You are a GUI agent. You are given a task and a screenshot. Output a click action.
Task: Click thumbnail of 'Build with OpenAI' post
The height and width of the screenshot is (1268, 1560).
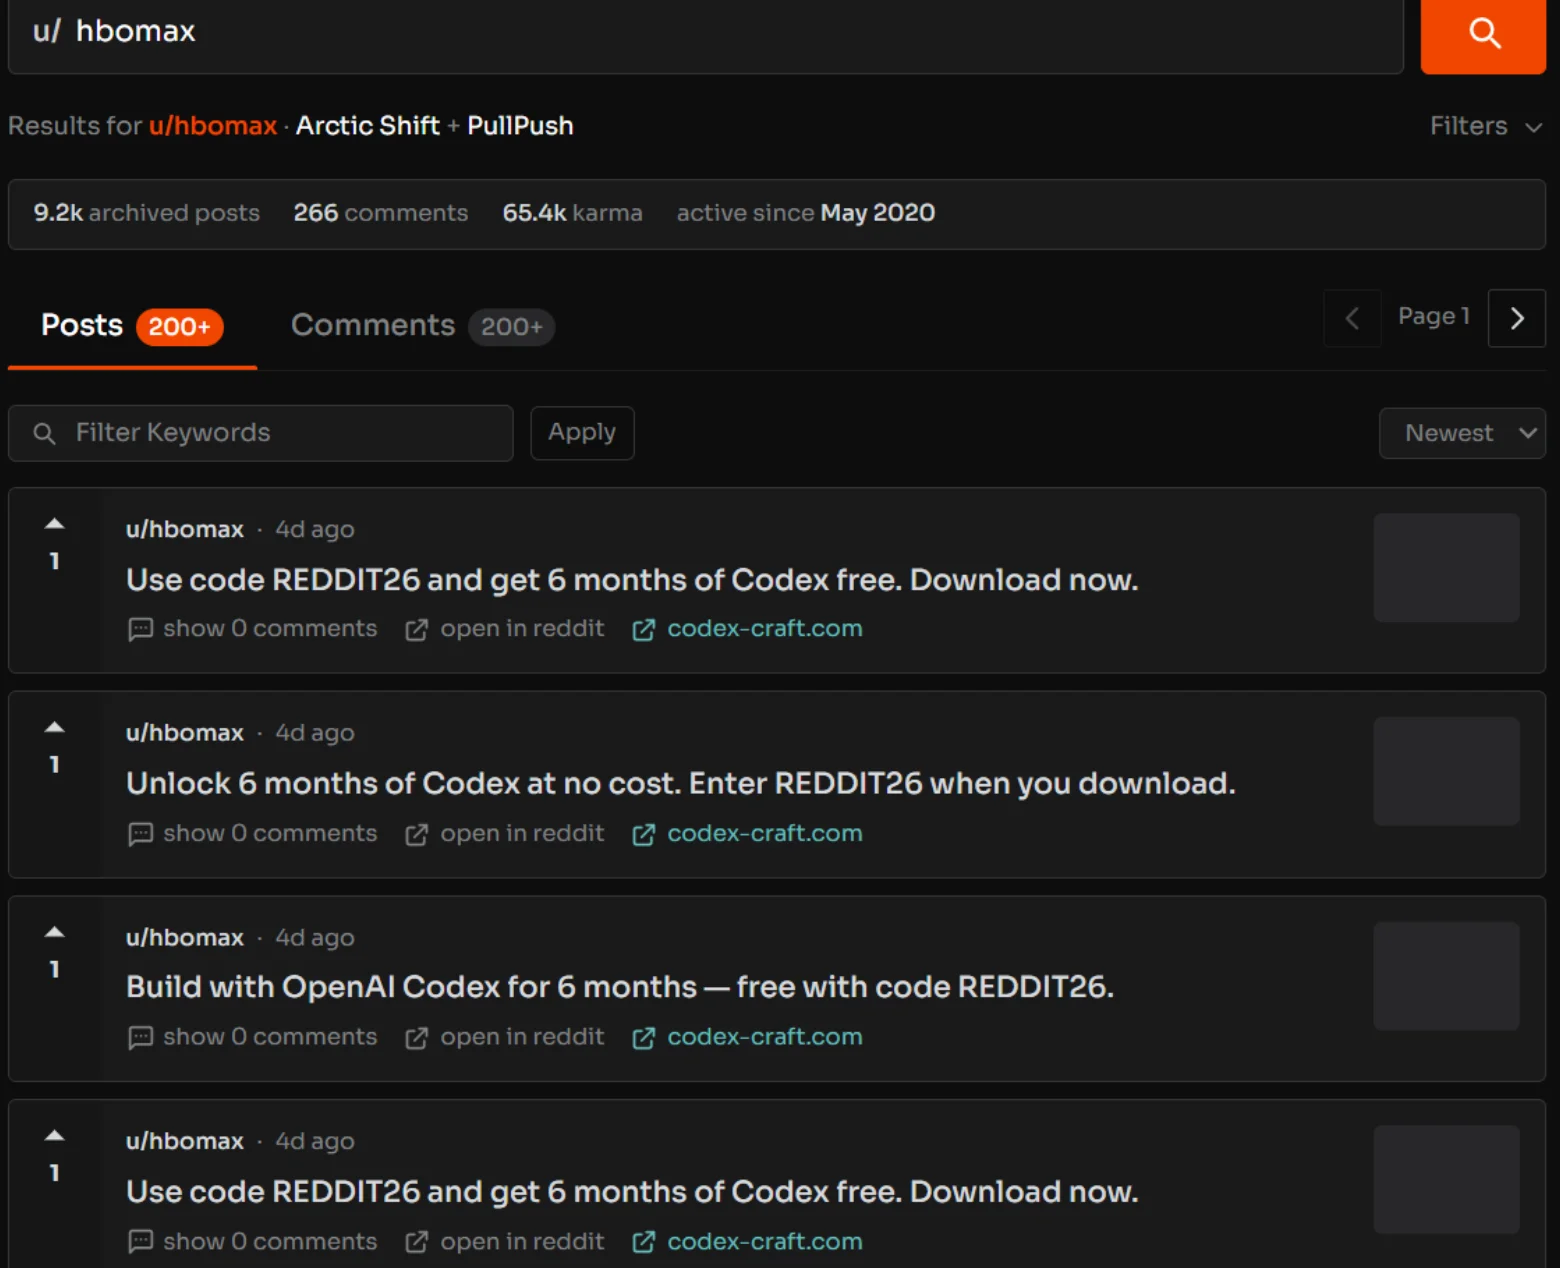(1446, 976)
